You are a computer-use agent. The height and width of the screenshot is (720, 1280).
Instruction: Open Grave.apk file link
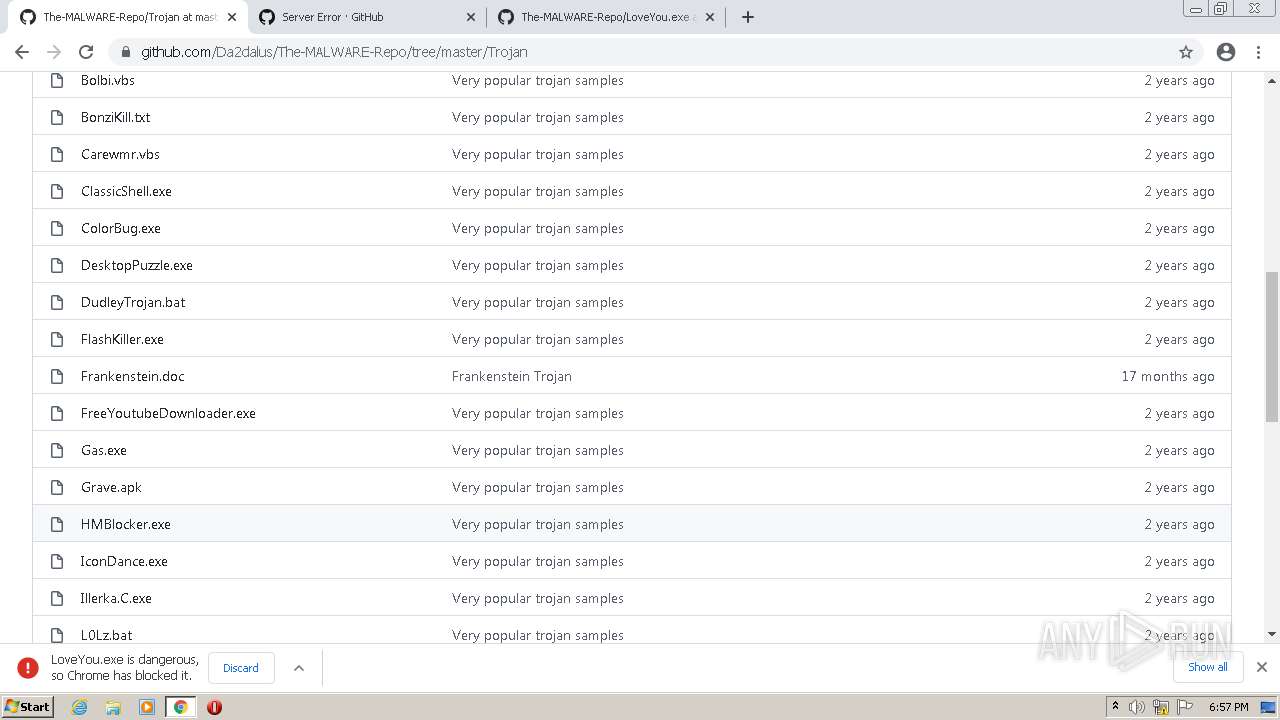[111, 487]
